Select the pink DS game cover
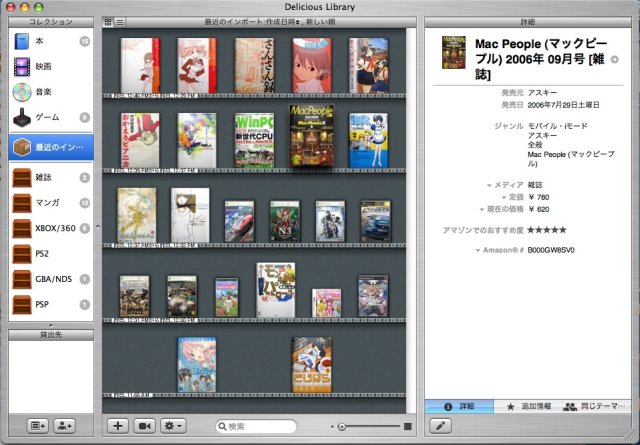This screenshot has width=640, height=445. click(x=327, y=303)
